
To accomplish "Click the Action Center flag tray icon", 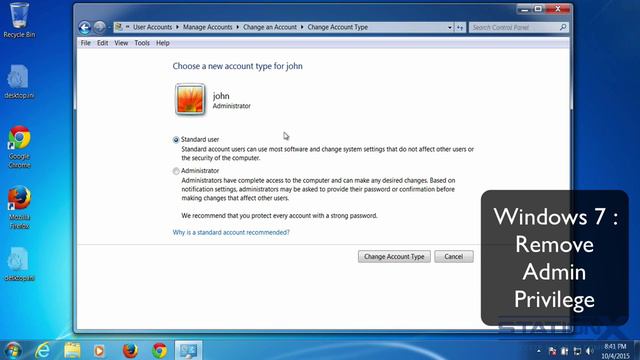I will click(x=553, y=351).
